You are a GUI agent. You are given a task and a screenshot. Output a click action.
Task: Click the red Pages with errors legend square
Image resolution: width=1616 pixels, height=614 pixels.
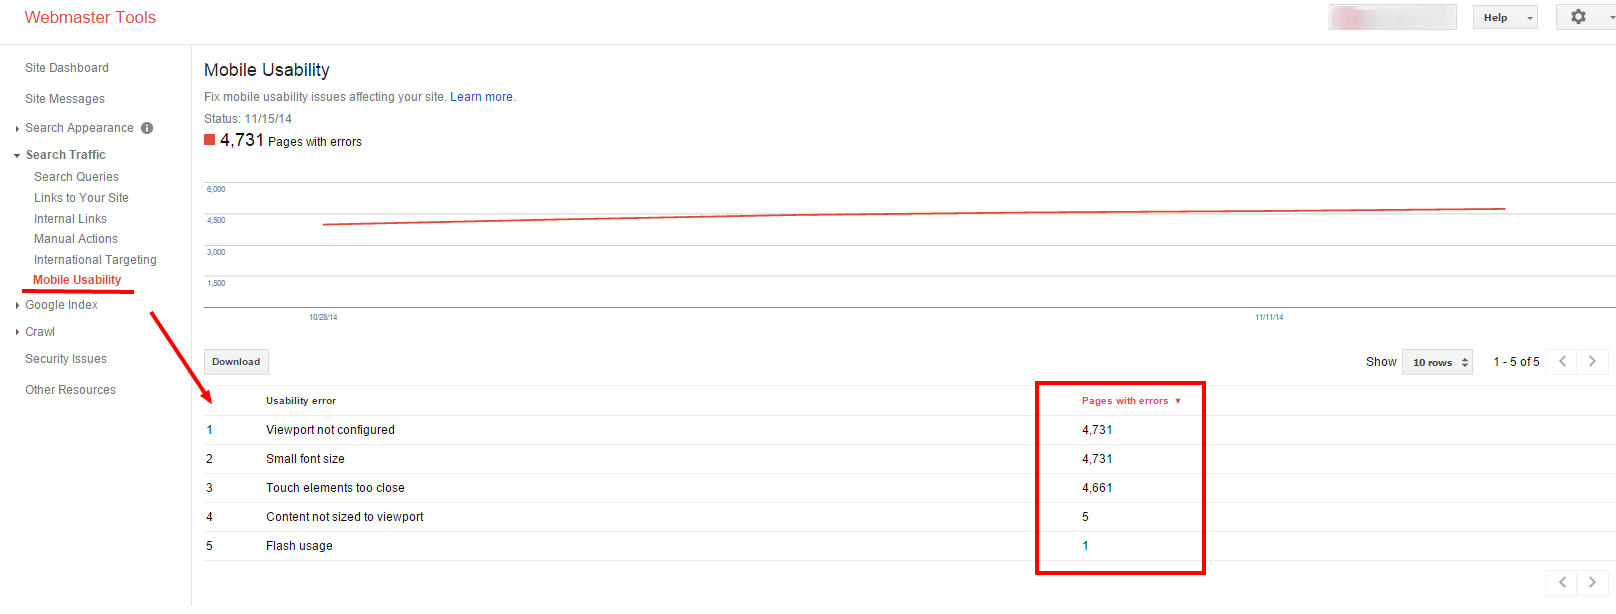(x=210, y=140)
